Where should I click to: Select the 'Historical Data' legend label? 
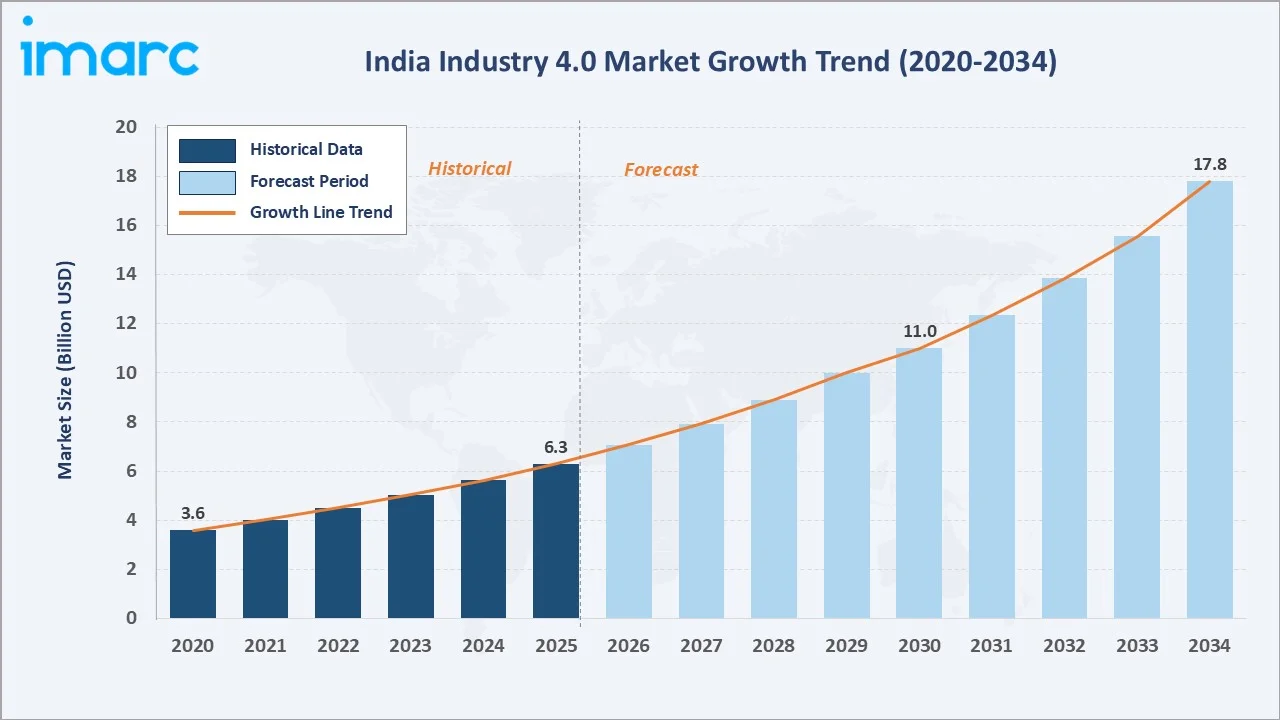point(306,150)
